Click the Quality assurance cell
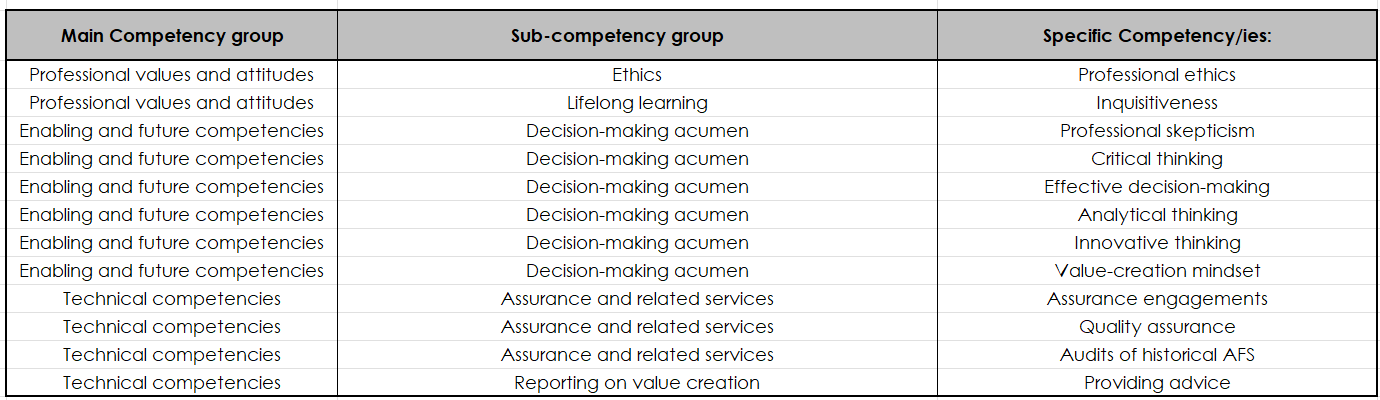Screen dimensions: 1380x400 tap(1156, 327)
